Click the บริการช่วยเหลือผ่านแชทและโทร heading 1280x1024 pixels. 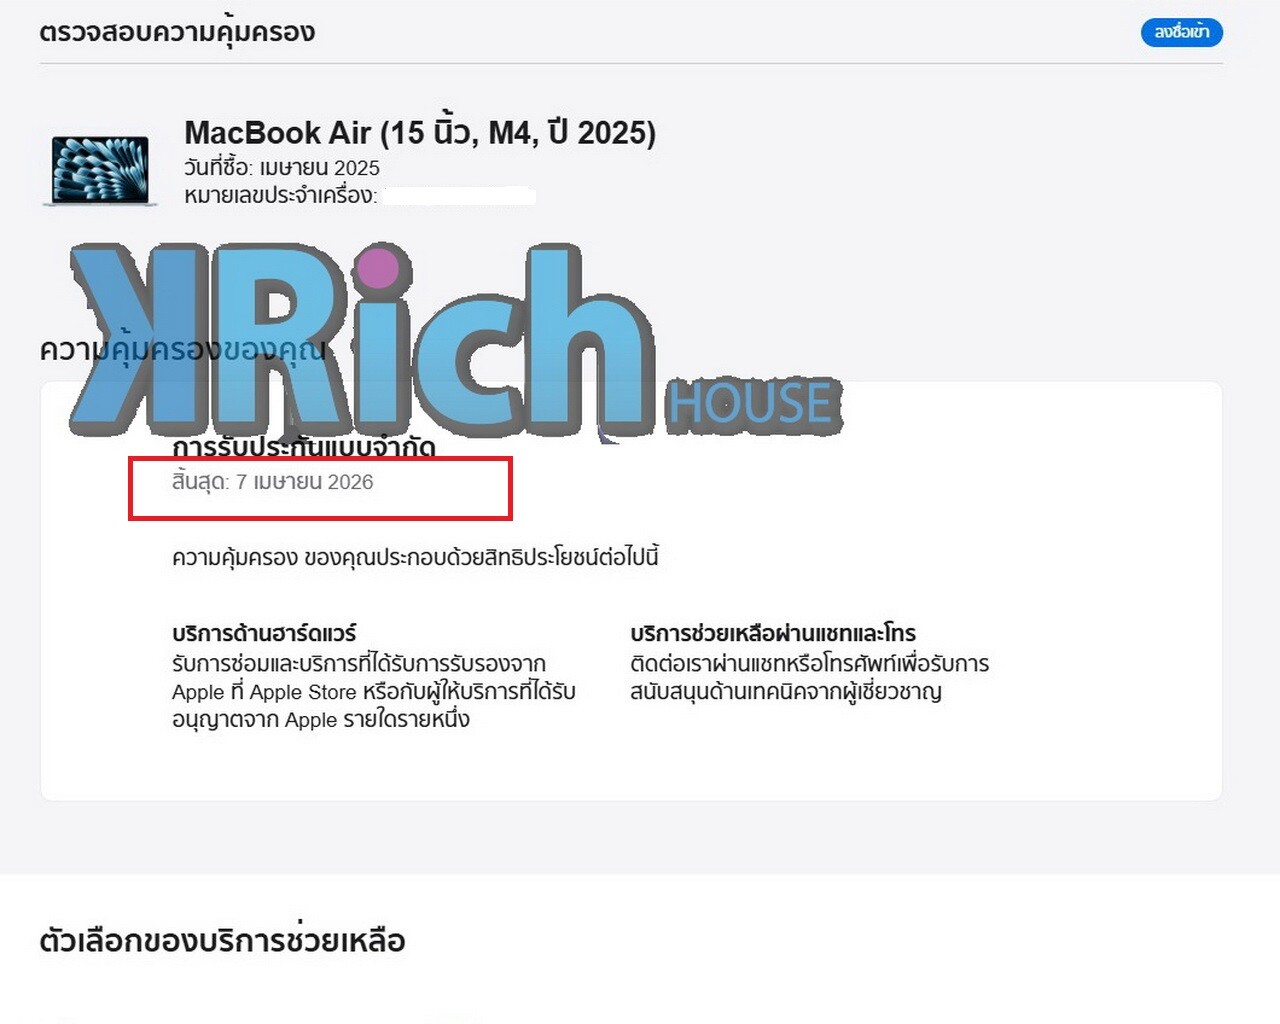pyautogui.click(x=773, y=633)
